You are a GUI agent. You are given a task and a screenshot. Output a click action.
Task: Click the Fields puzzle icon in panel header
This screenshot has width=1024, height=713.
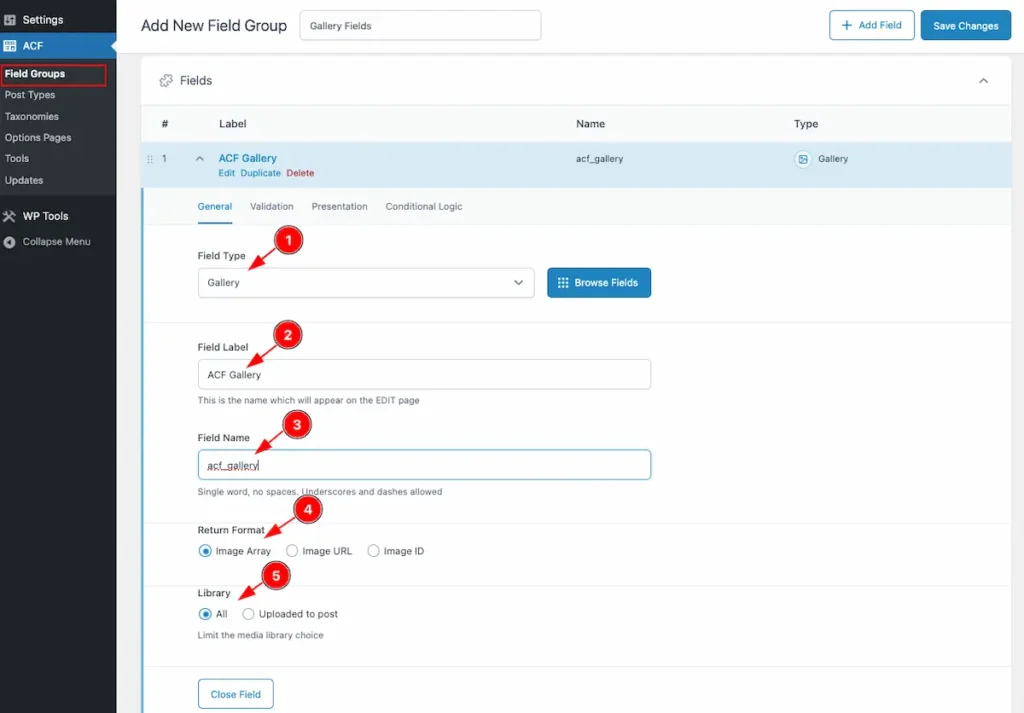tap(166, 81)
